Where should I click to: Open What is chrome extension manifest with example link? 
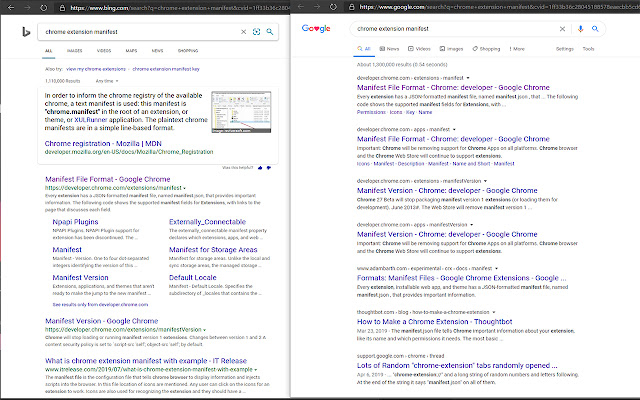point(146,361)
